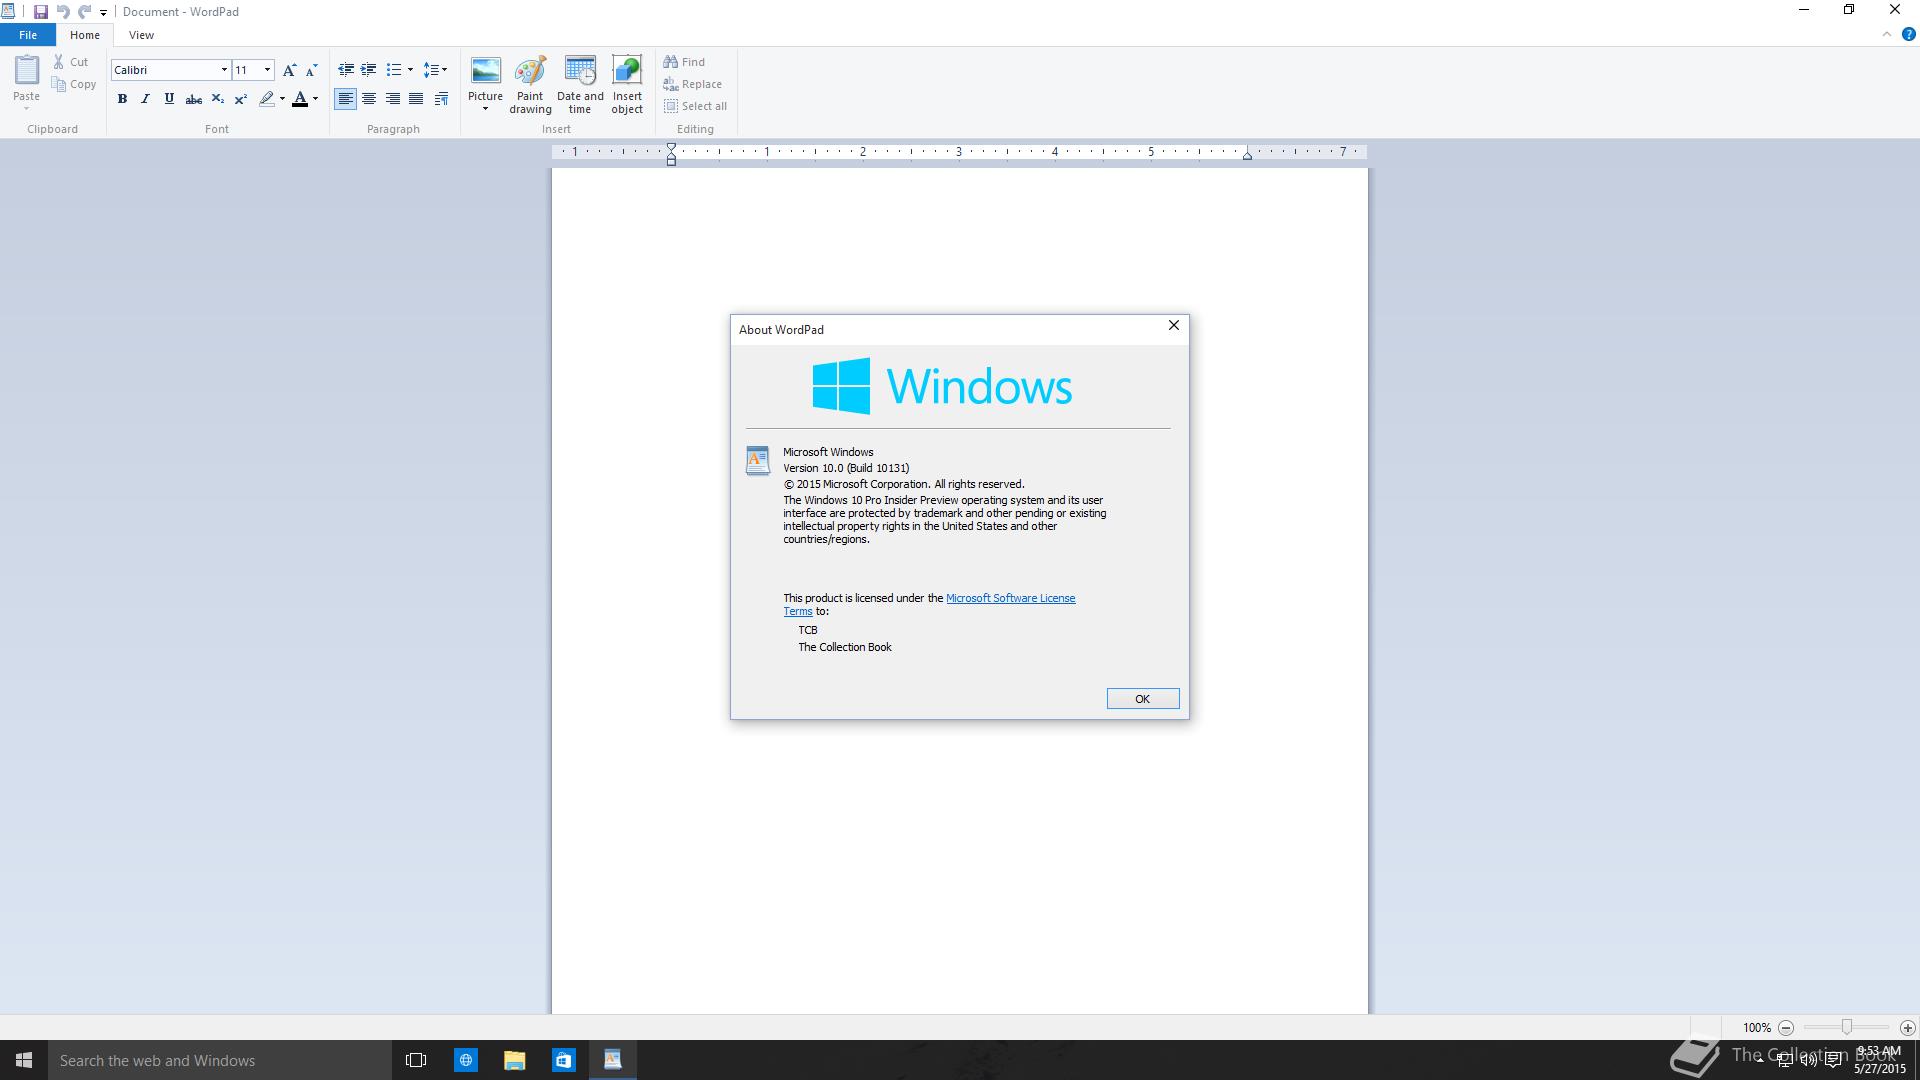Click the zoom slider handle

pos(1846,1028)
